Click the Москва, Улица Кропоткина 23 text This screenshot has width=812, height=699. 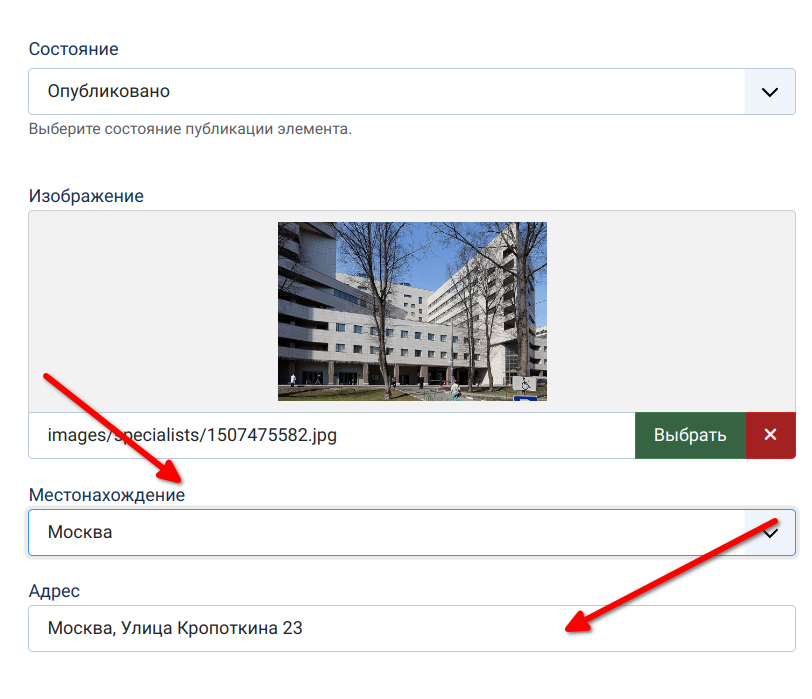point(175,628)
